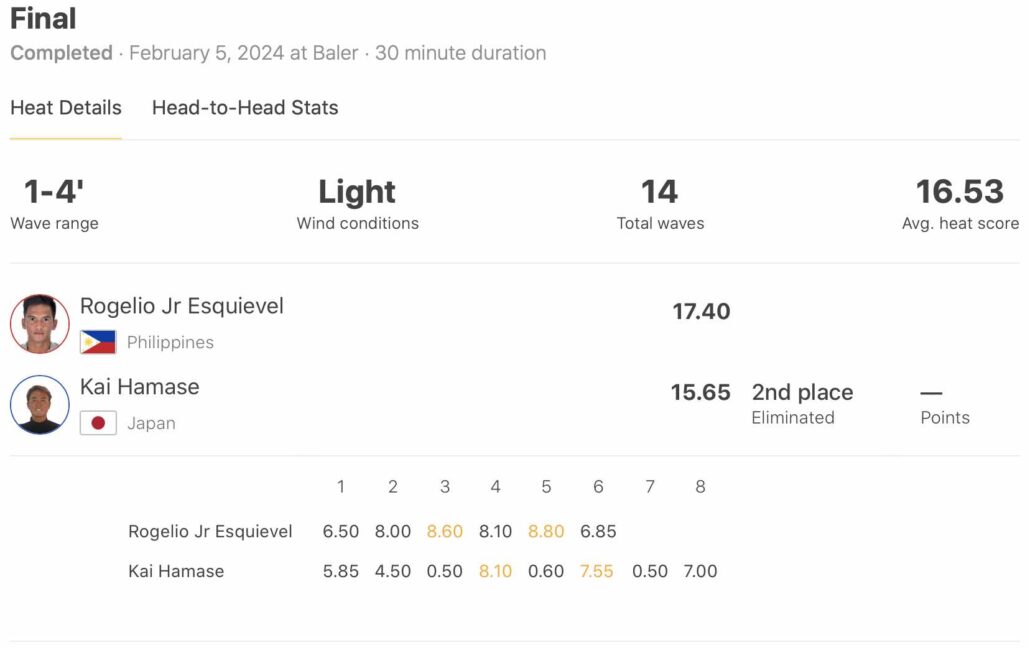Switch to the Heat Details tab

(66, 108)
